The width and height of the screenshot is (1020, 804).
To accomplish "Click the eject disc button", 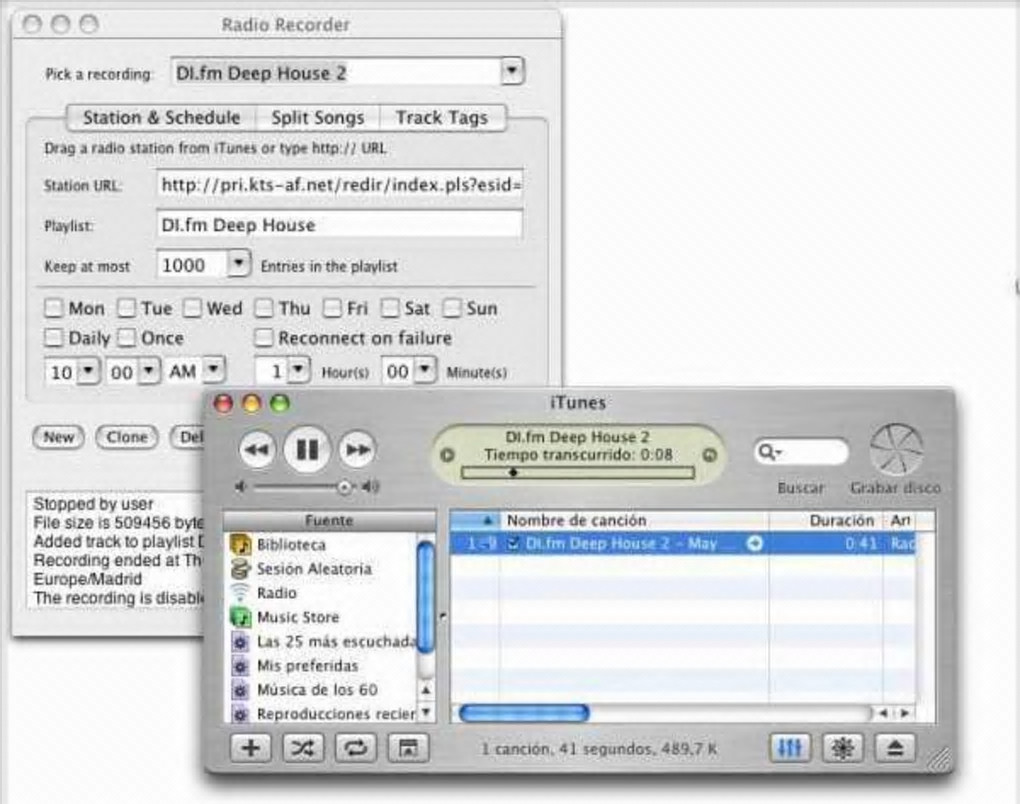I will pyautogui.click(x=895, y=748).
